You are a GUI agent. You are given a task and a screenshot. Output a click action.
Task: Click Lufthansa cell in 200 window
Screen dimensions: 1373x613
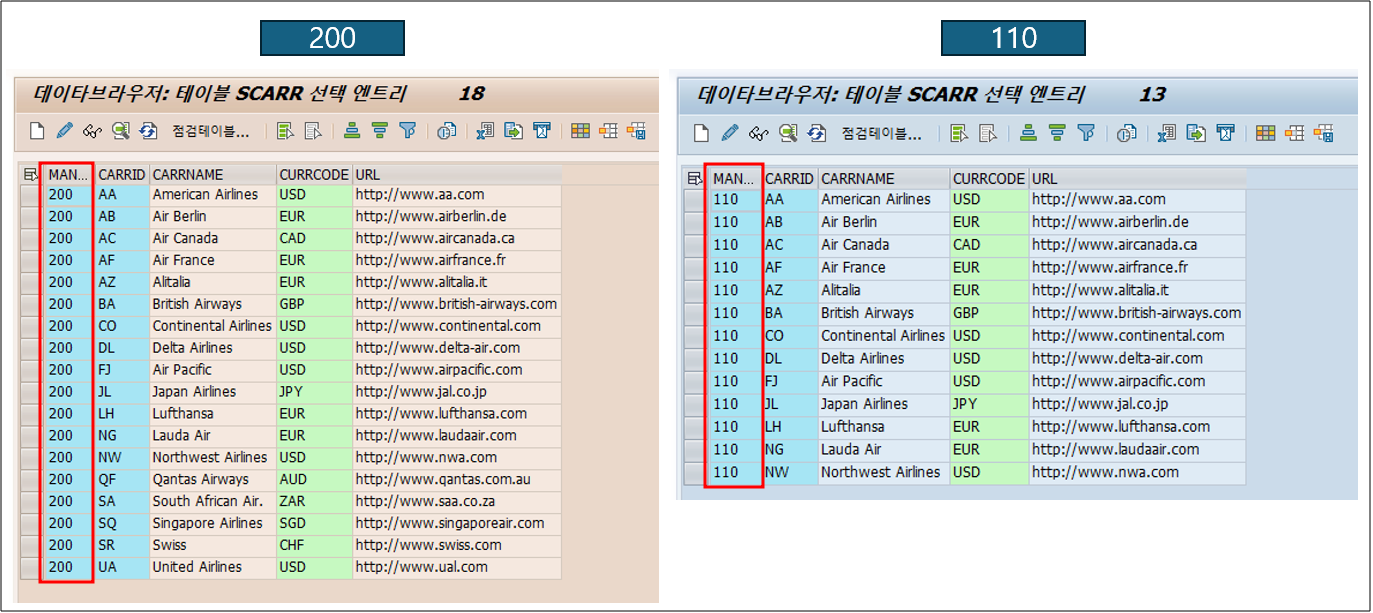click(213, 413)
